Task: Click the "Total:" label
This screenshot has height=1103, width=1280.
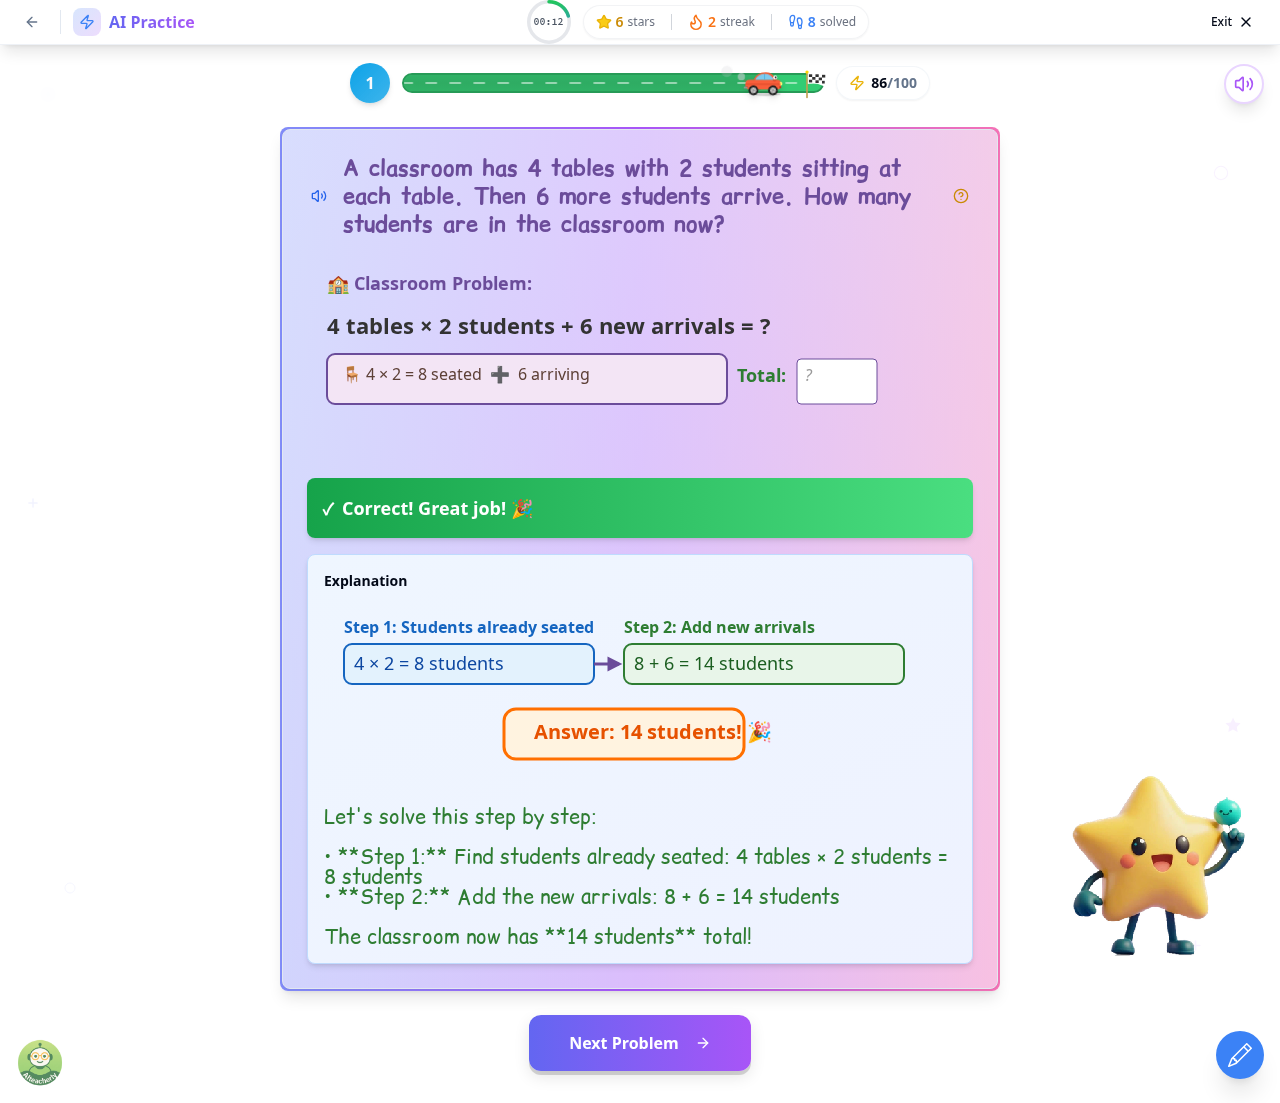Action: click(761, 376)
